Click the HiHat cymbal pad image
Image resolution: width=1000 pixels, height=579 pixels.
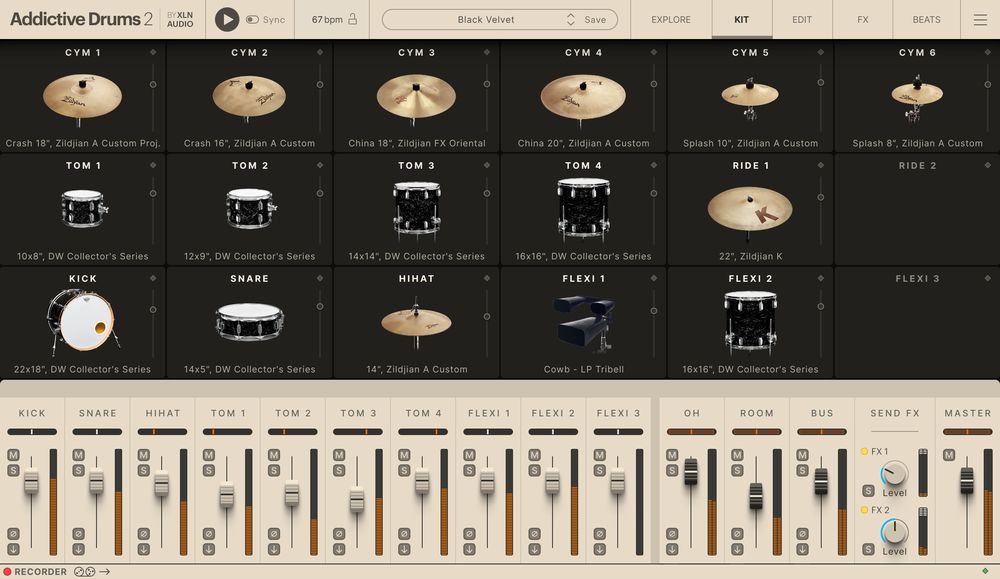pos(416,320)
